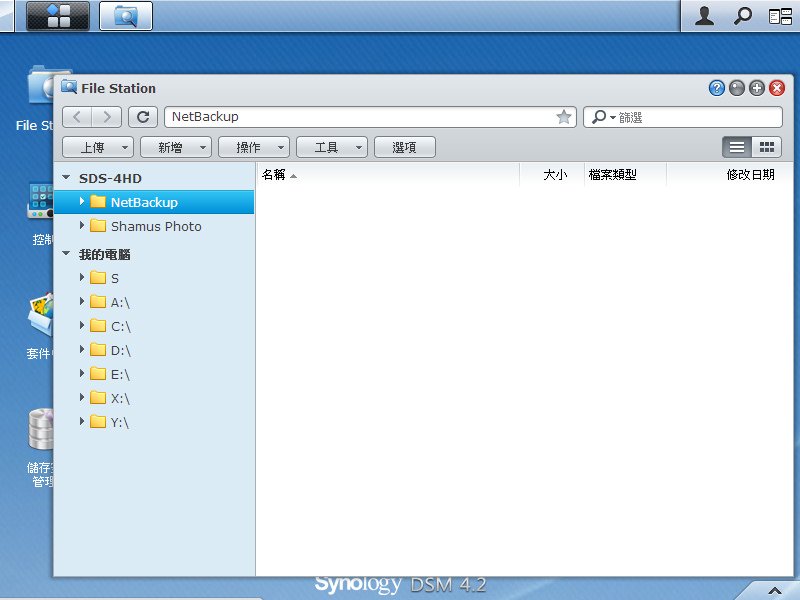The image size is (800, 600).
Task: Go back to previous folder
Action: point(77,117)
